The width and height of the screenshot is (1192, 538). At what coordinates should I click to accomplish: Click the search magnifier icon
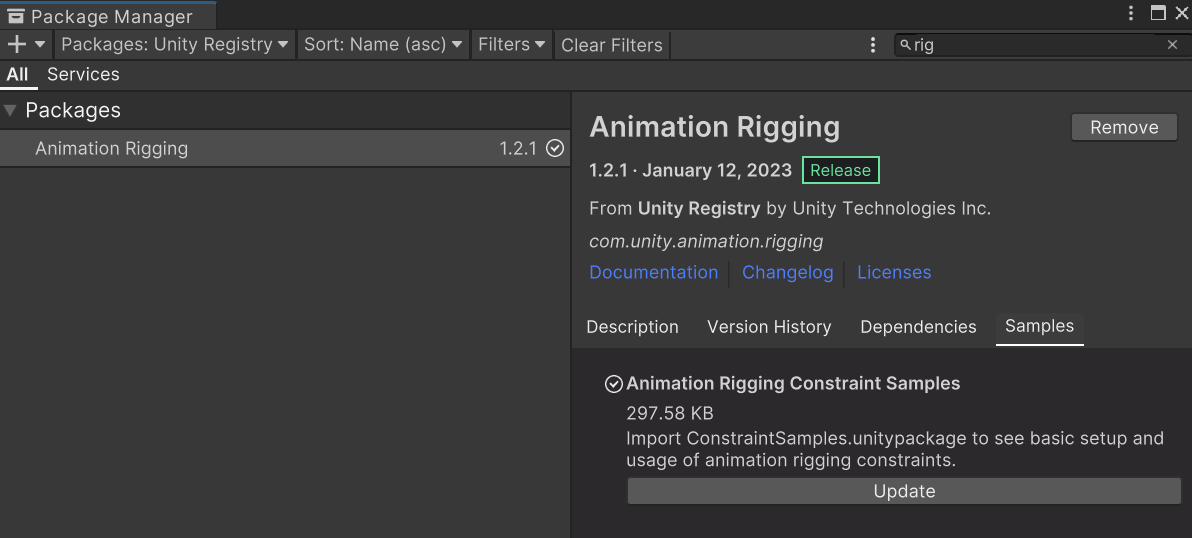(x=905, y=45)
